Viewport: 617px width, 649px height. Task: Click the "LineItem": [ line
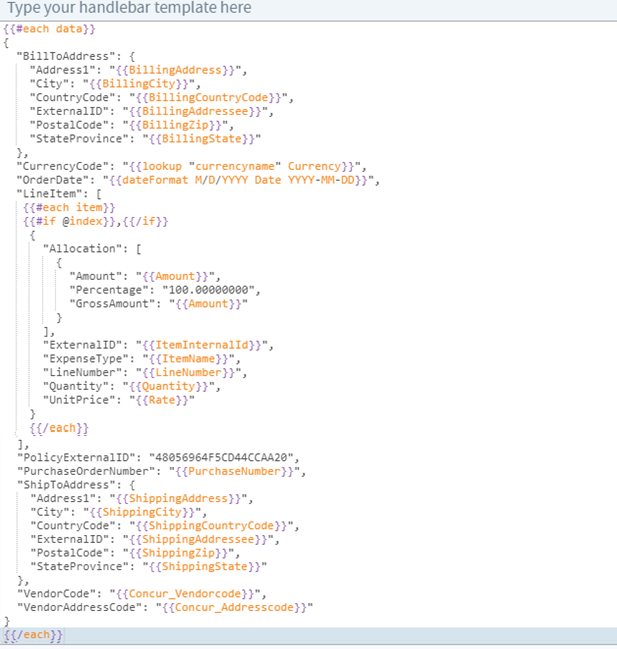[59, 194]
